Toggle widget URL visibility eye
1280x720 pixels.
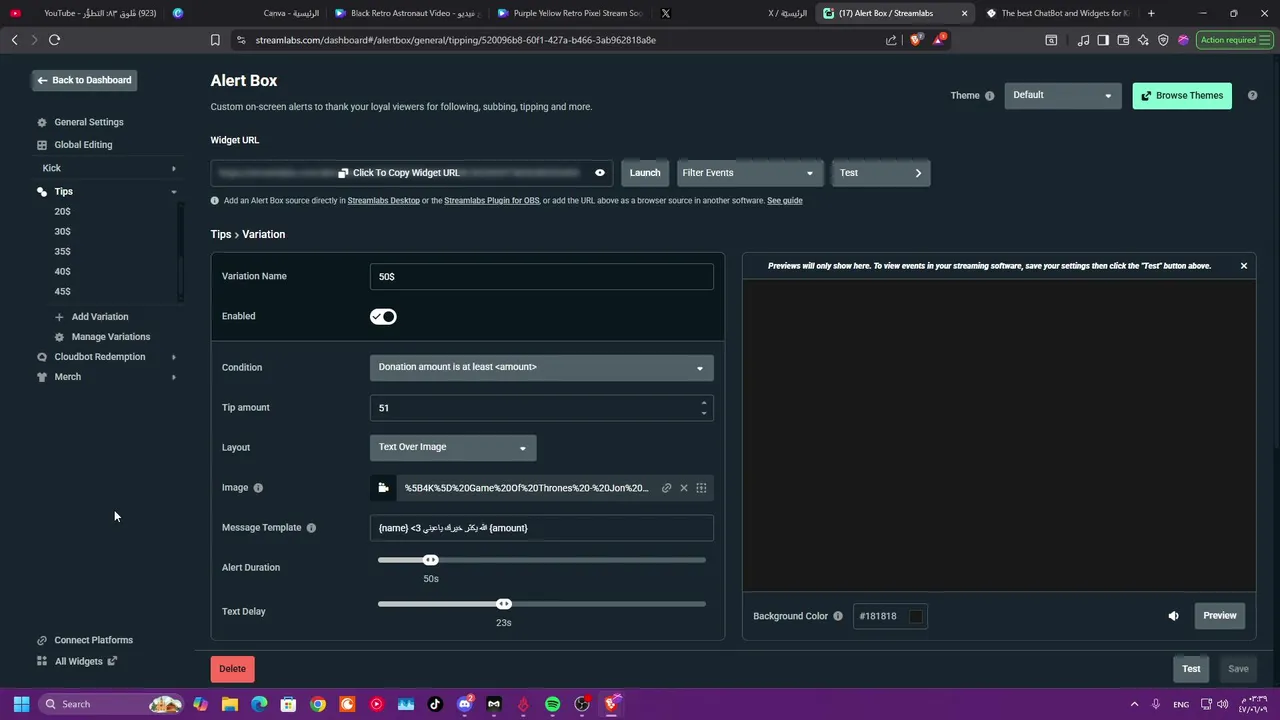[600, 173]
